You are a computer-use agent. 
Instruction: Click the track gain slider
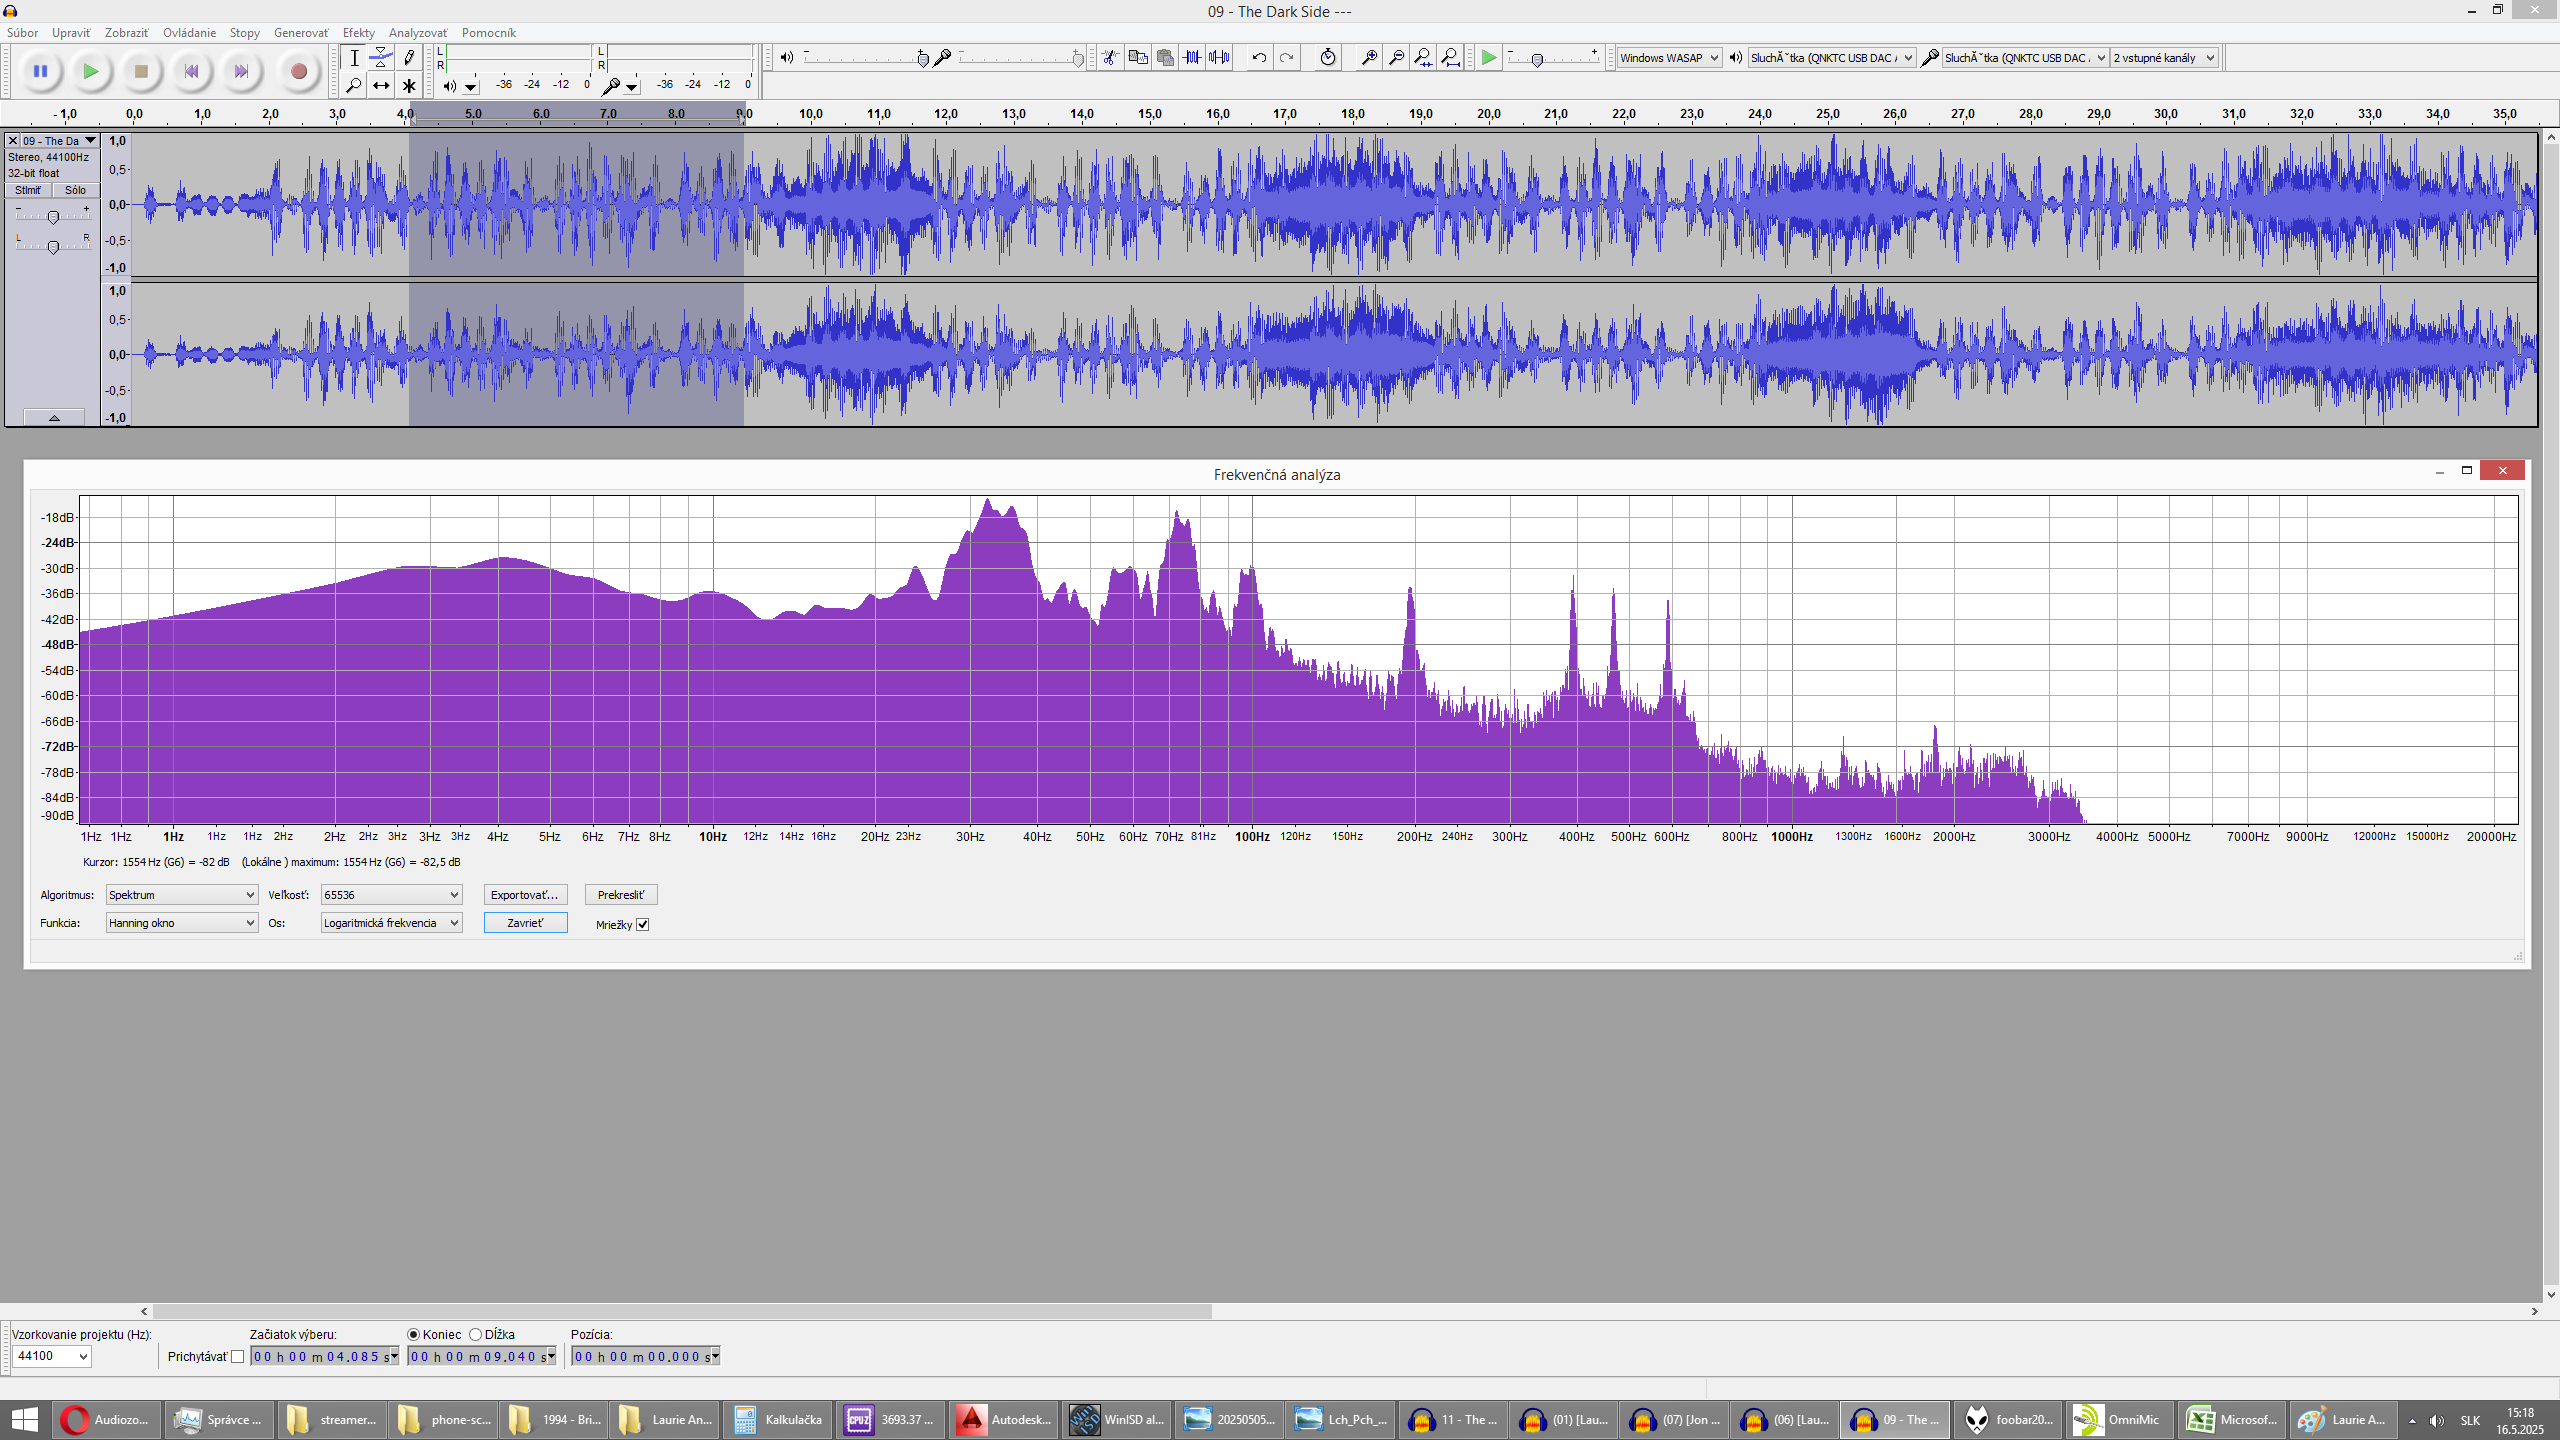[53, 217]
